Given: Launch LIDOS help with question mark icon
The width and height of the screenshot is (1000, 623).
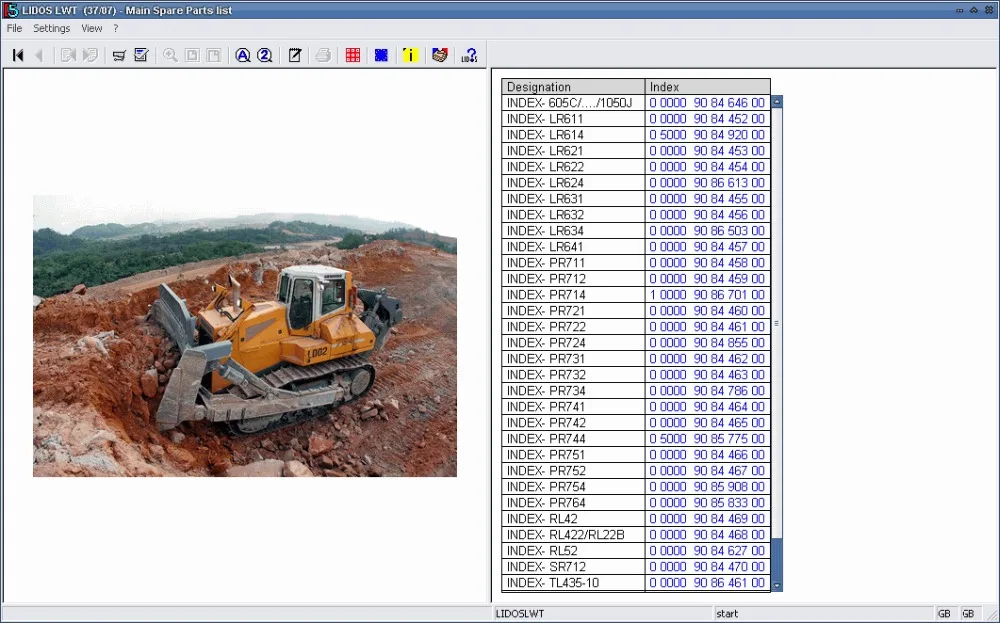Looking at the screenshot, I should point(468,55).
